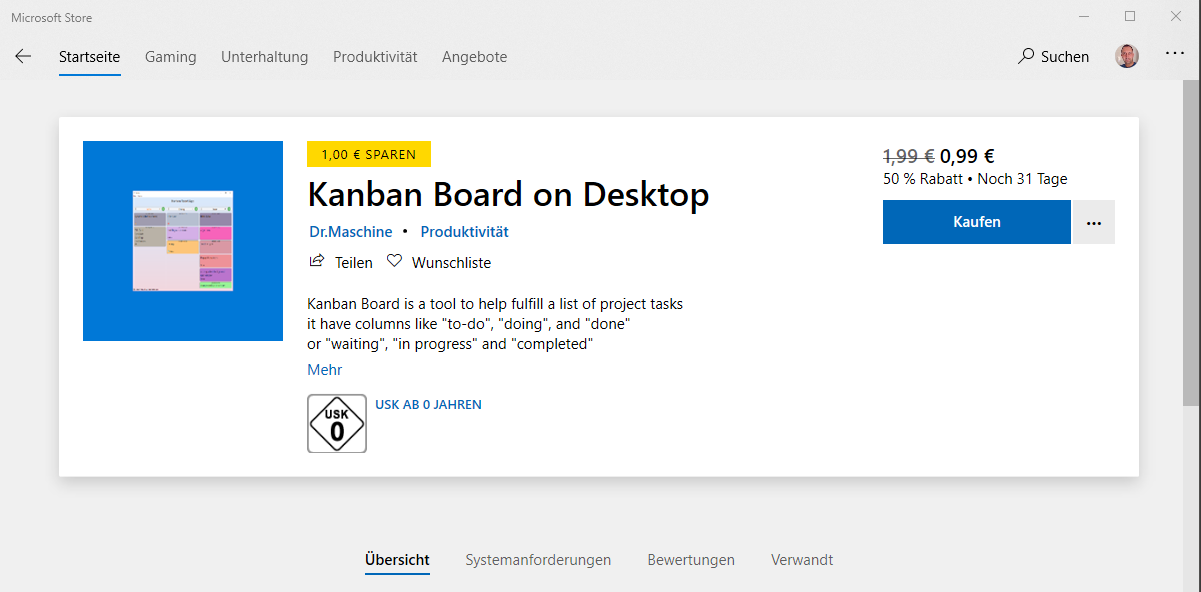The height and width of the screenshot is (592, 1201).
Task: Select the Produktivität navigation tab
Action: (375, 57)
